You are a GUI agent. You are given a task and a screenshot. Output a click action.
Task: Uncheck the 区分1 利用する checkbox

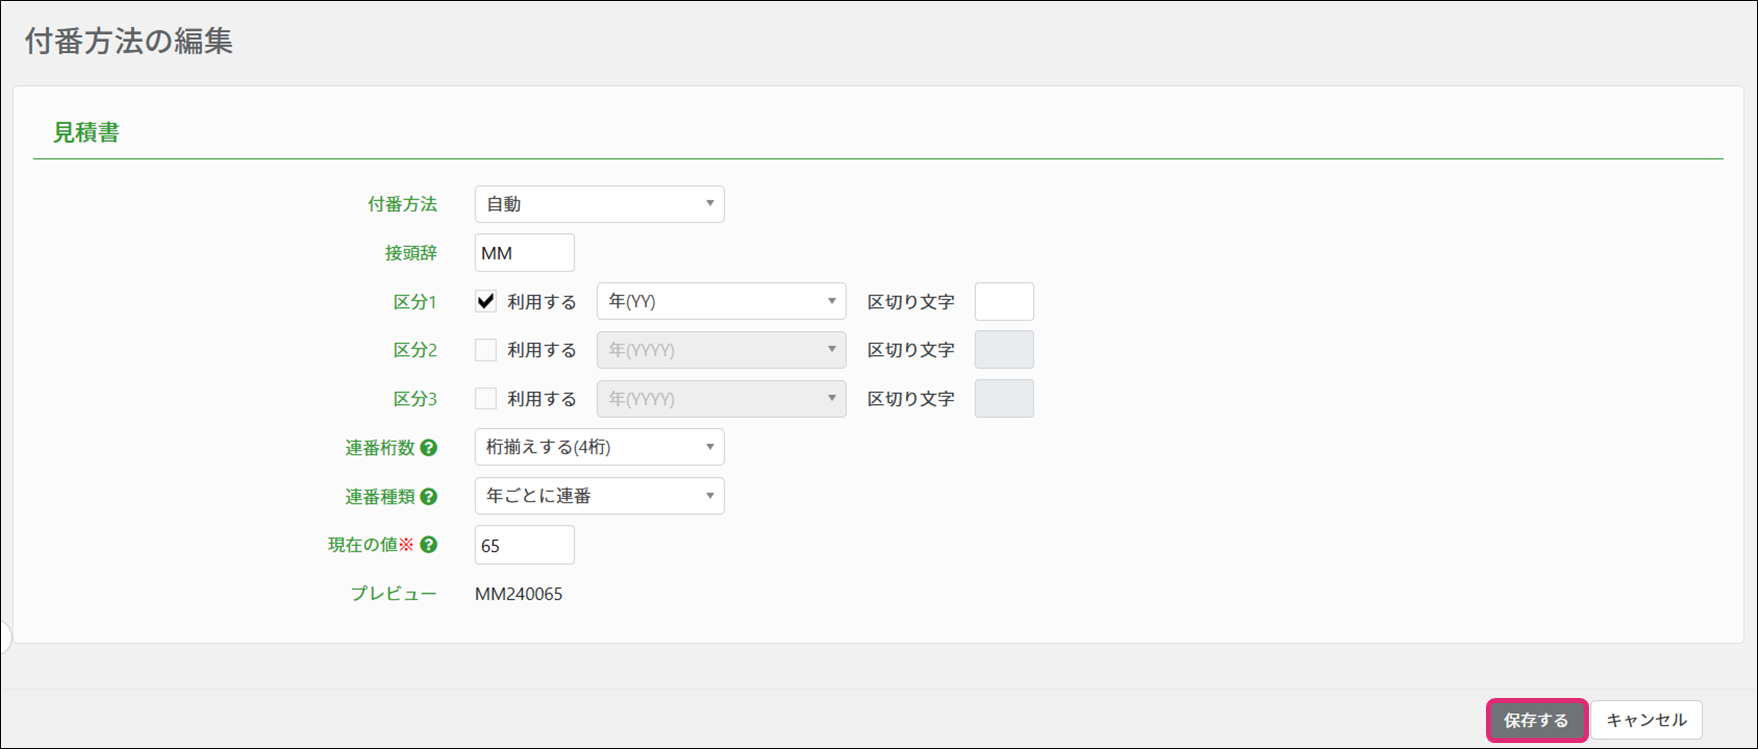(486, 301)
